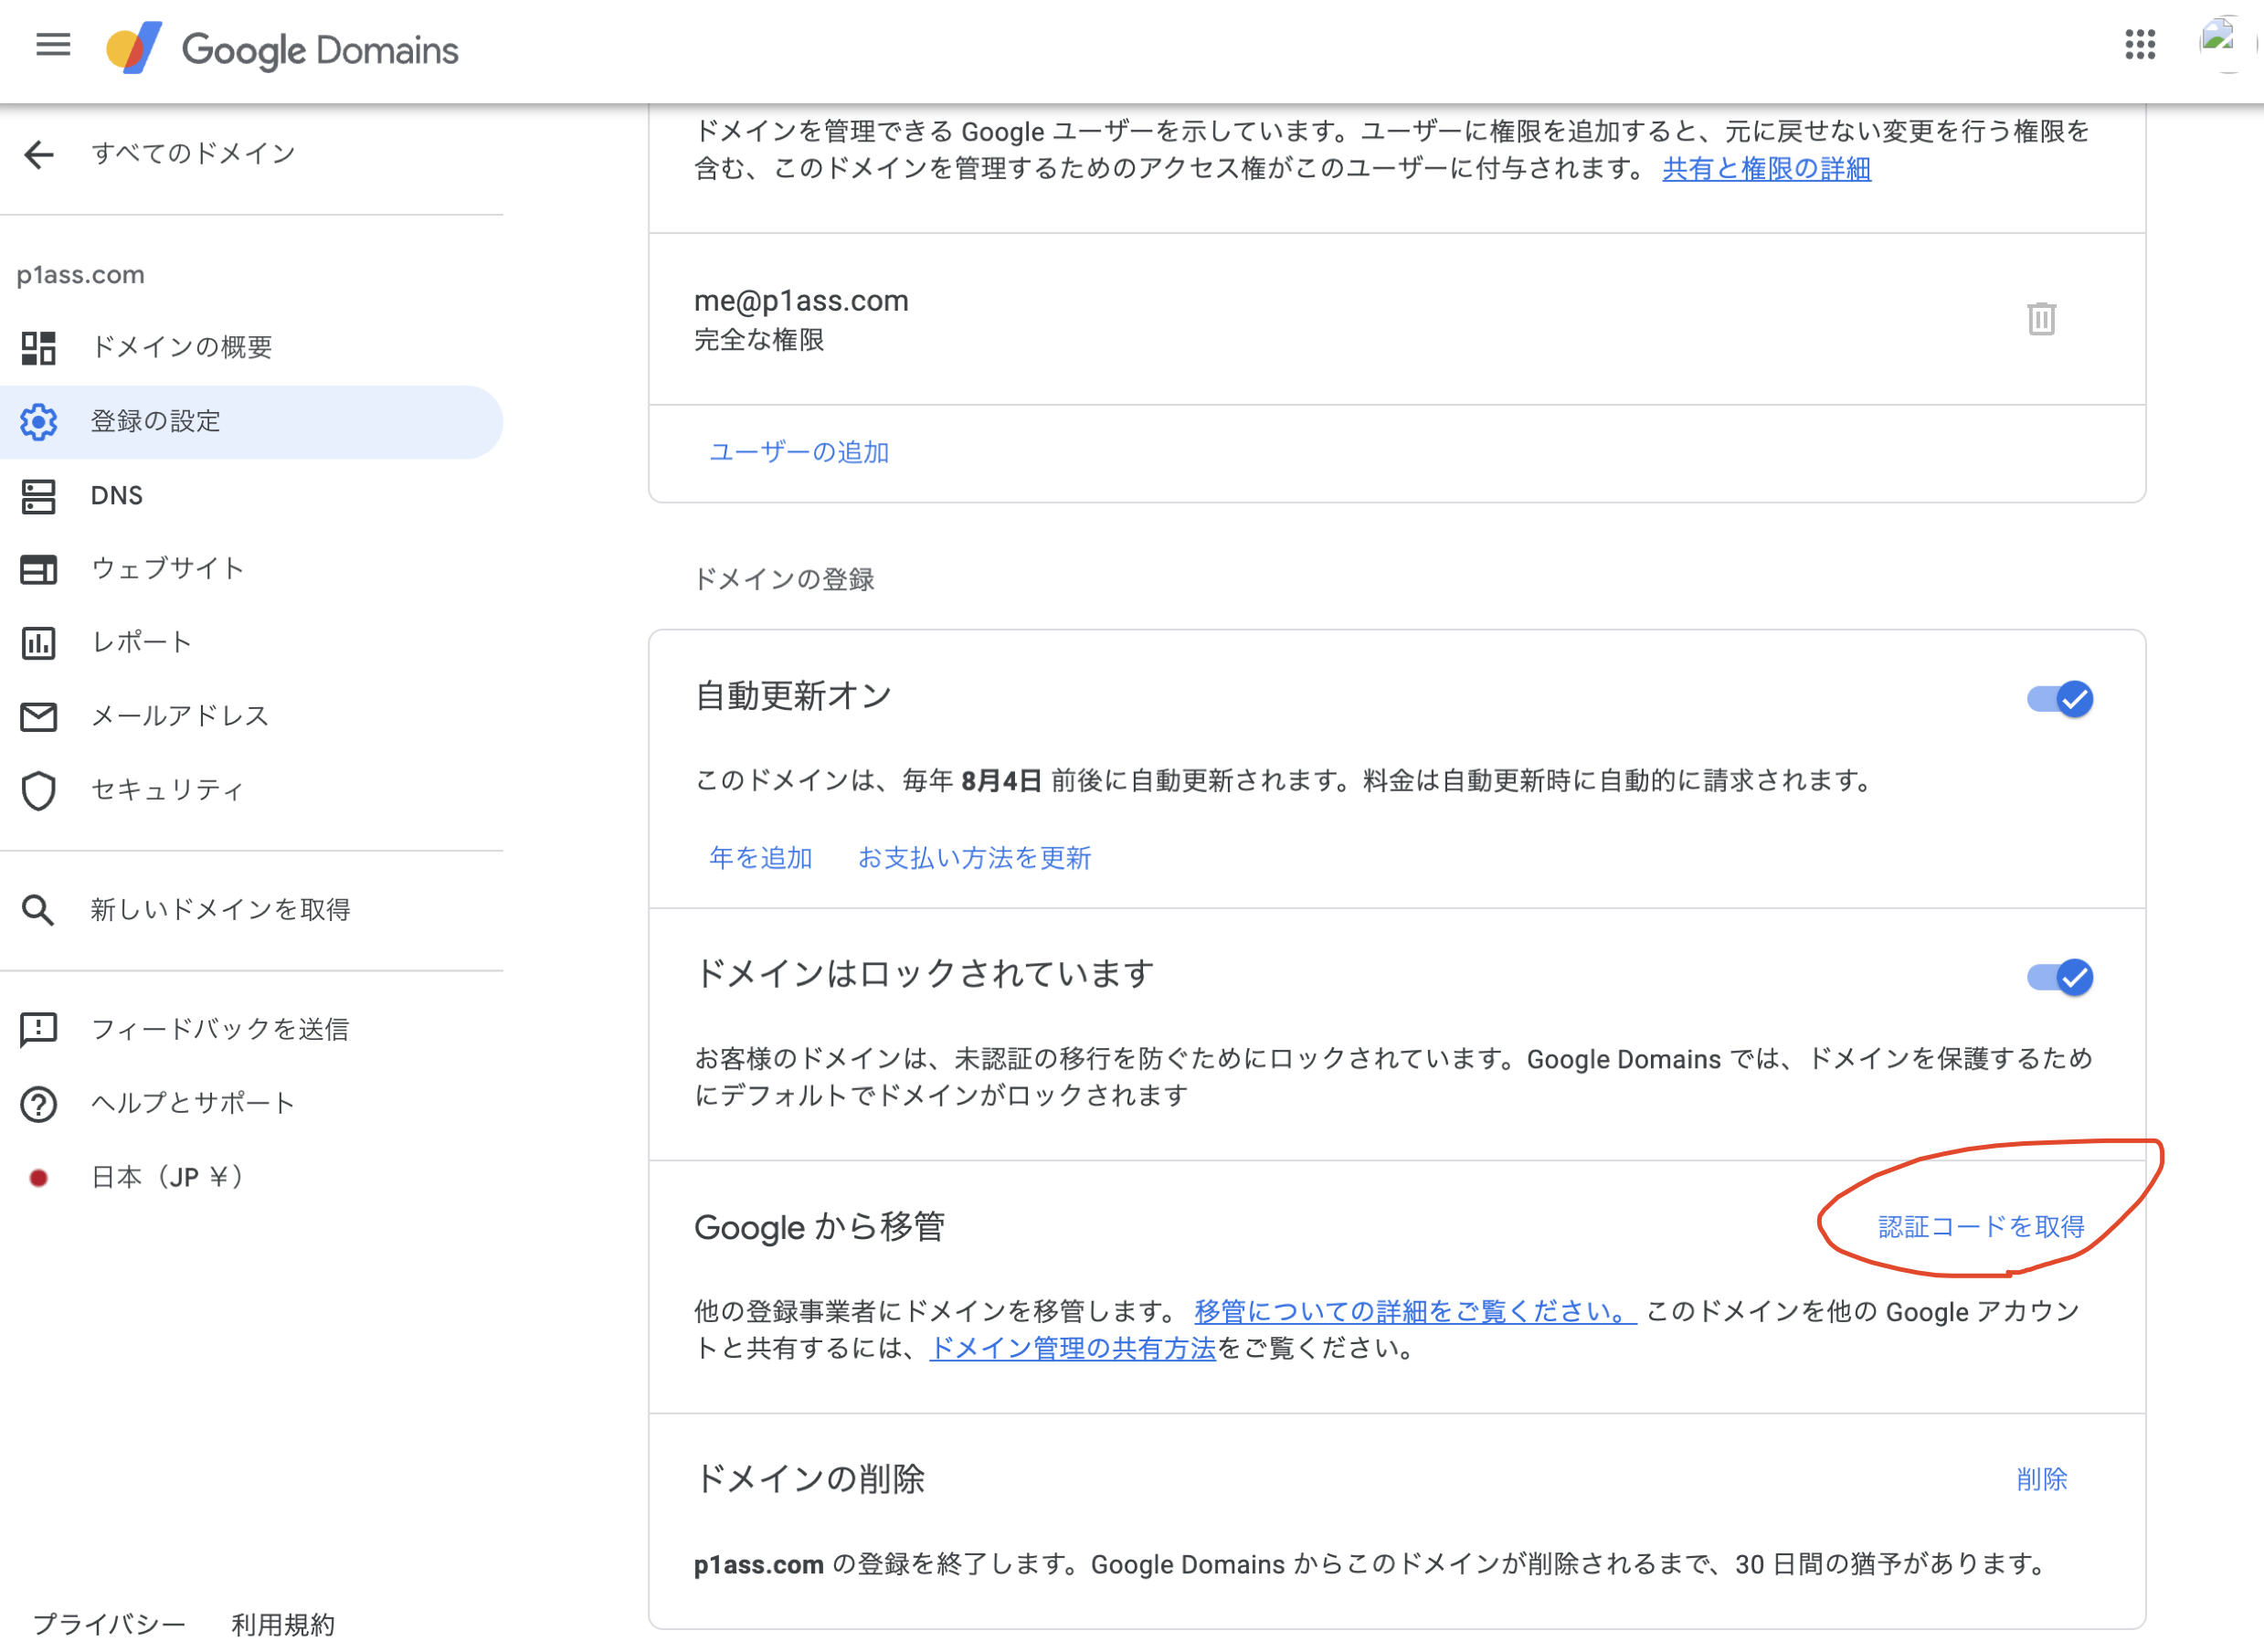Click the Google apps grid icon

pos(2139,45)
